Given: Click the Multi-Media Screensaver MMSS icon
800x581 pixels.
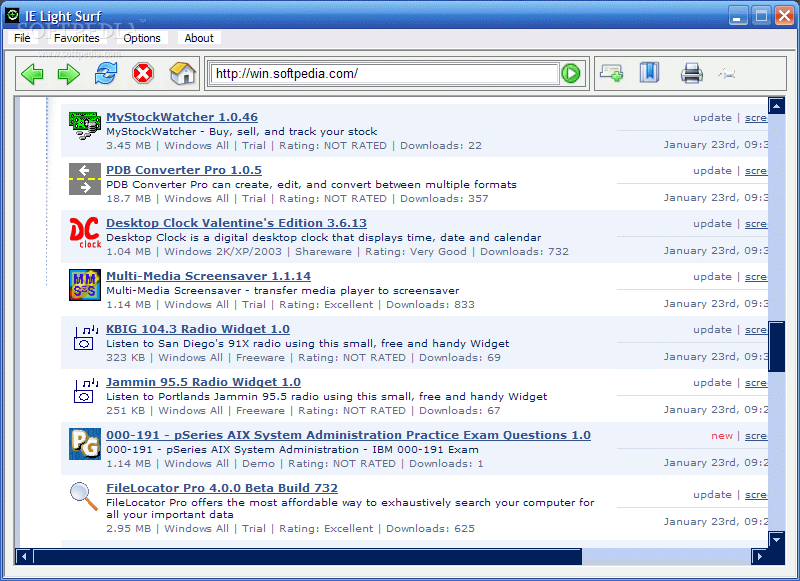Looking at the screenshot, I should 85,285.
